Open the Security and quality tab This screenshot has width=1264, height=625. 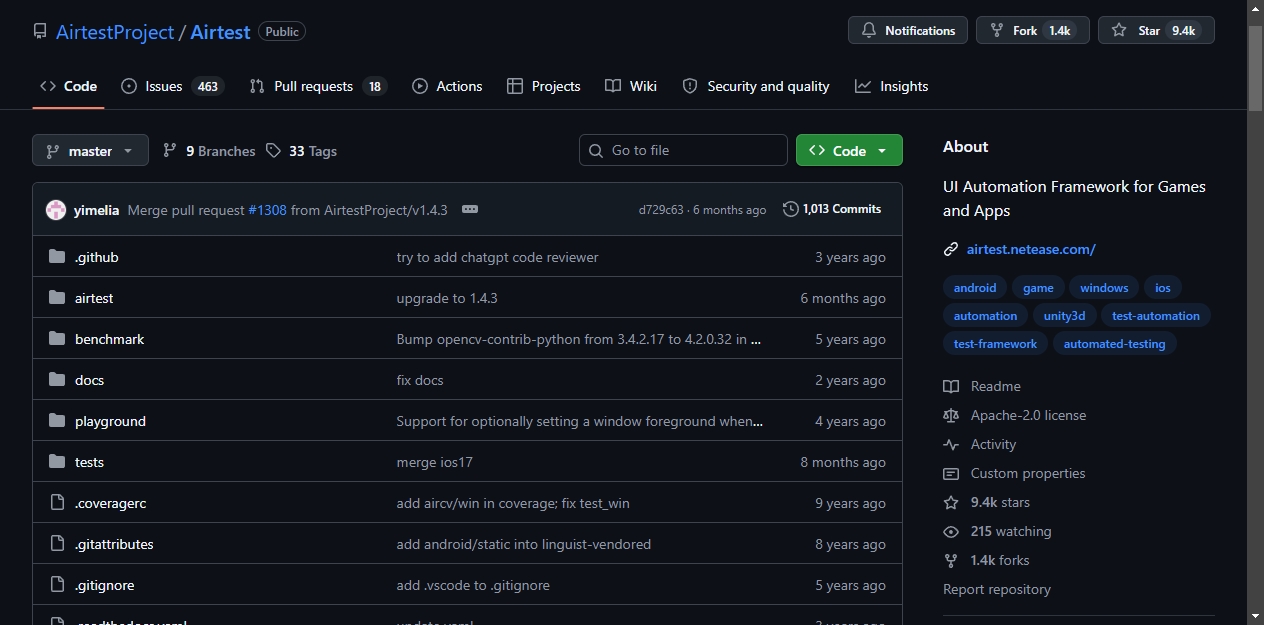(x=756, y=86)
